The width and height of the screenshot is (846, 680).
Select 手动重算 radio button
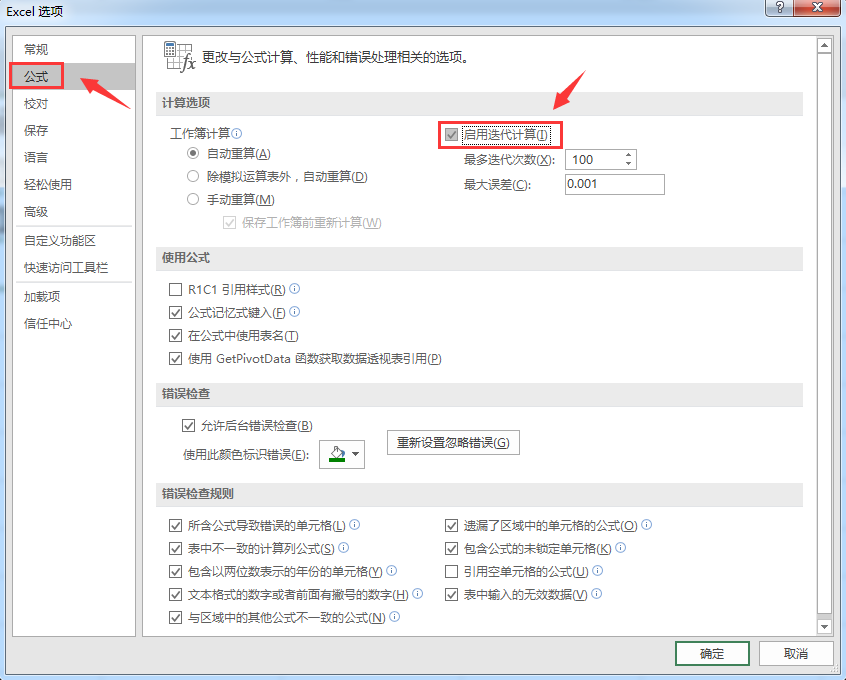tap(193, 199)
